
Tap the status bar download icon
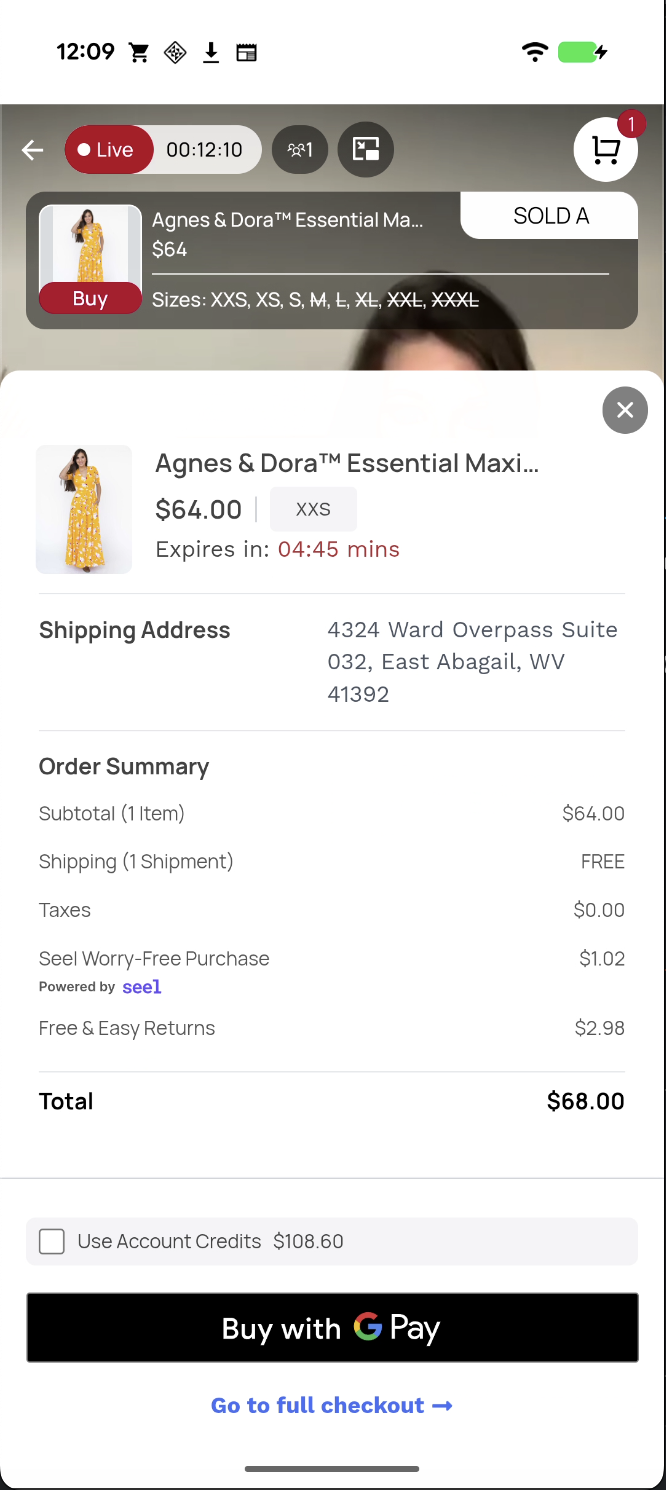(211, 52)
